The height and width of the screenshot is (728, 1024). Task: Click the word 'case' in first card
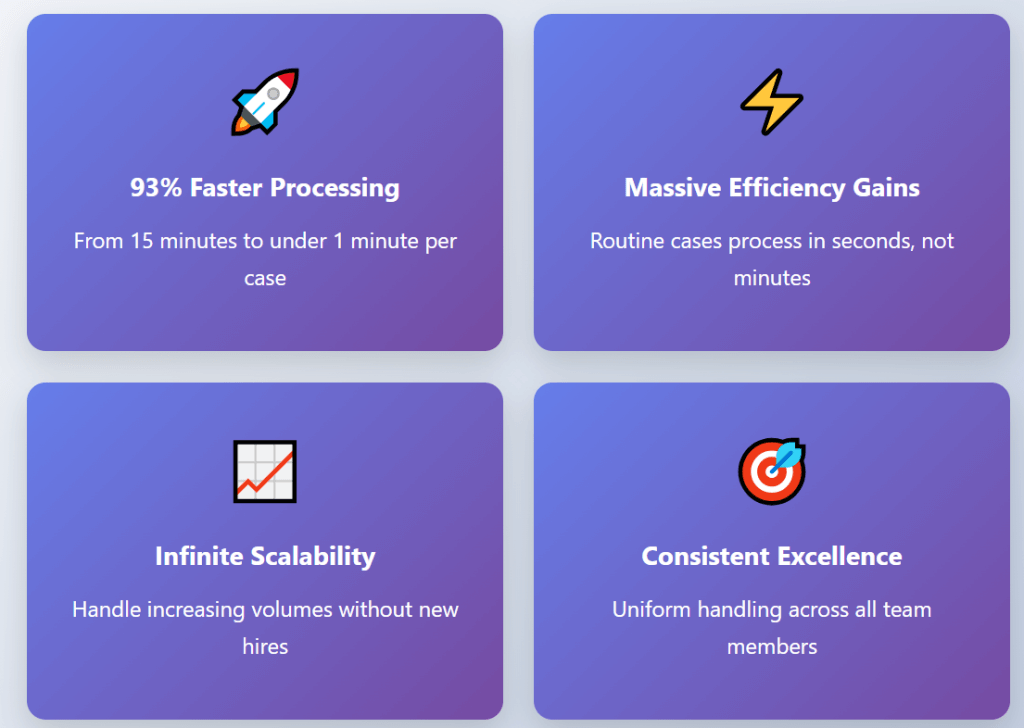click(265, 279)
